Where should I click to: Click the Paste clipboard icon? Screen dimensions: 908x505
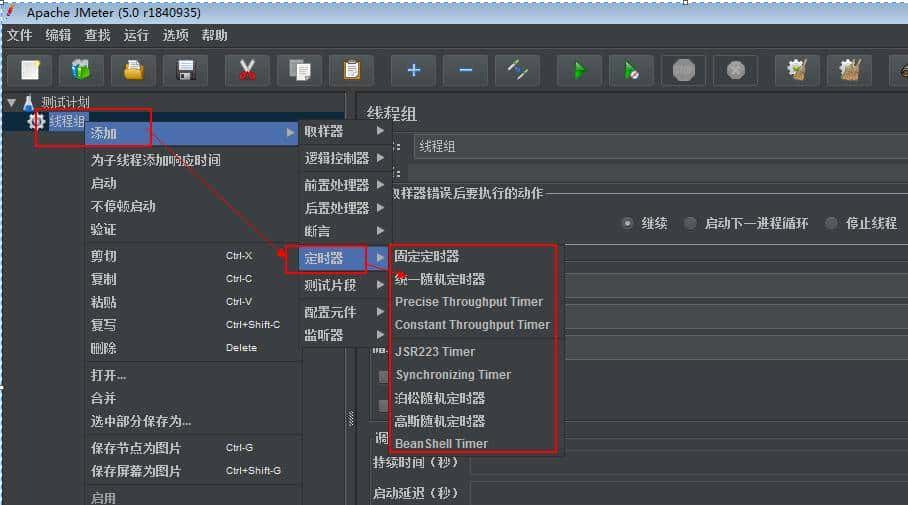352,71
